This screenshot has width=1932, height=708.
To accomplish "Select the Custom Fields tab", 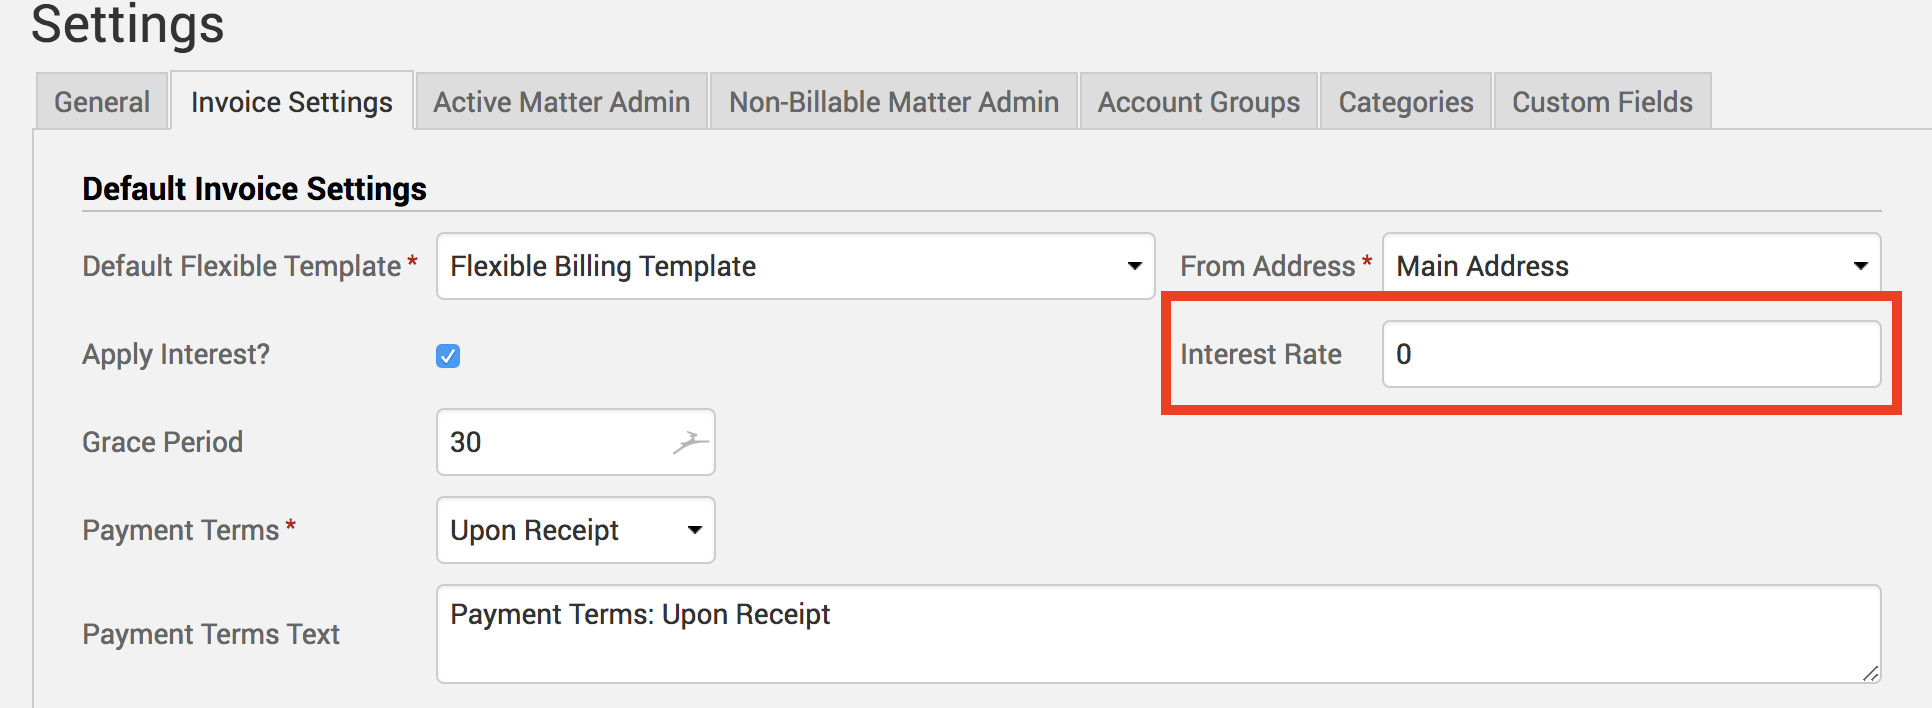I will point(1602,102).
